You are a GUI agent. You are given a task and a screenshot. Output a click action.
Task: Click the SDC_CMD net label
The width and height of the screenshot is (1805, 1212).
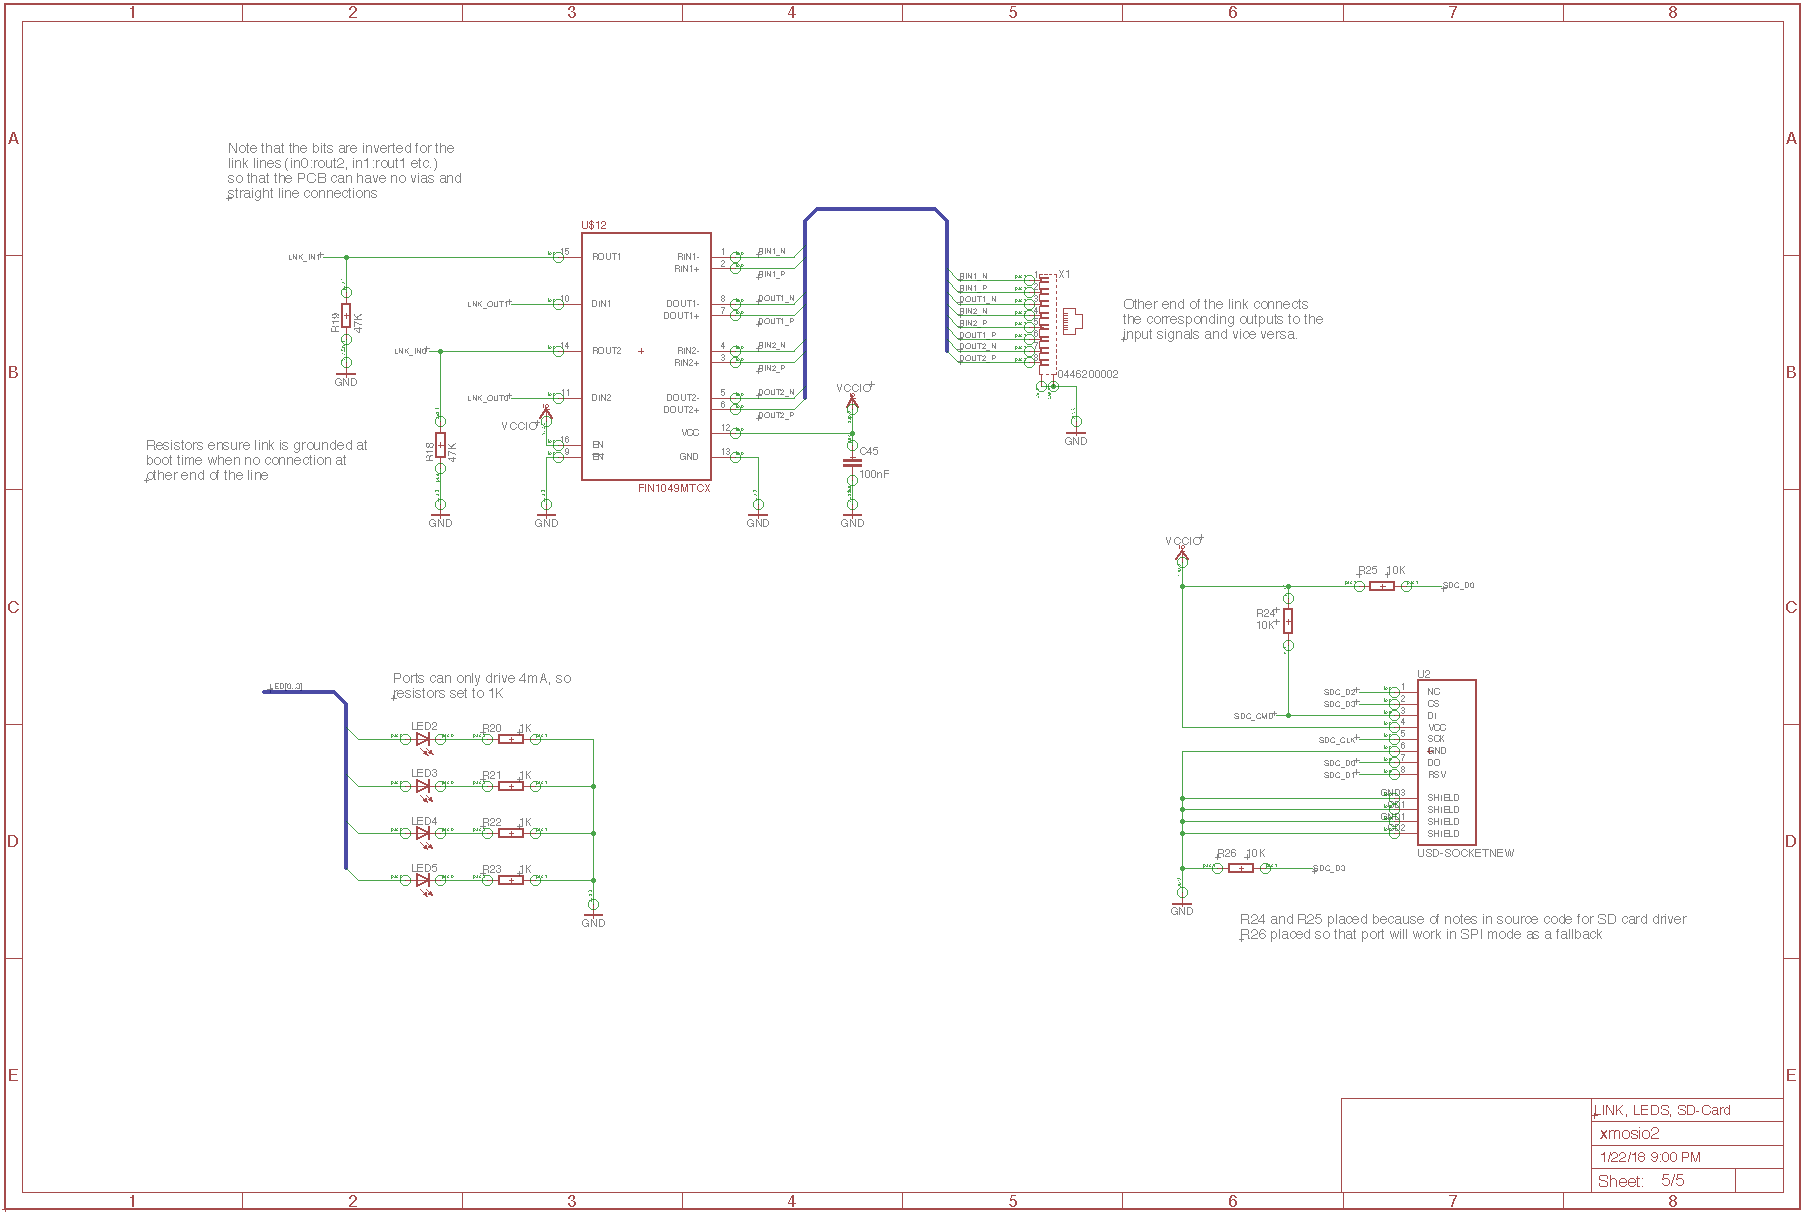click(x=1254, y=716)
